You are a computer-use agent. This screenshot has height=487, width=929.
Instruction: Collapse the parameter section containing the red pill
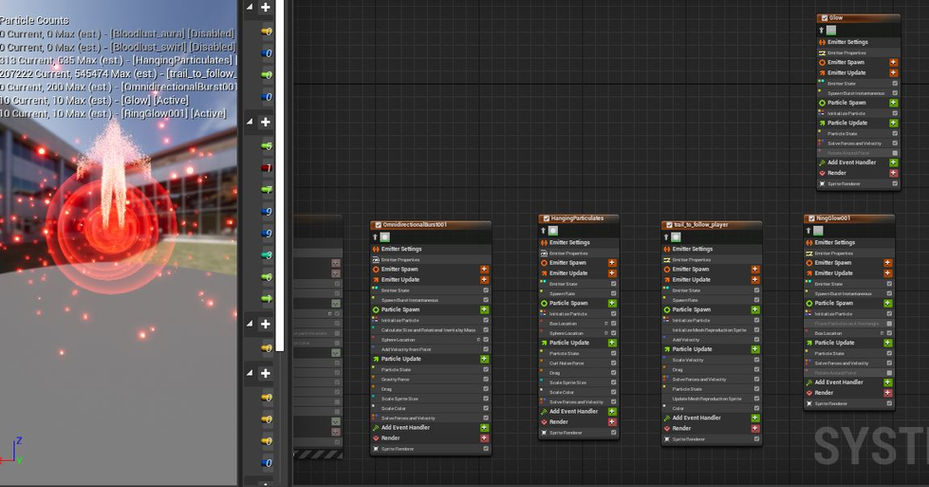[x=249, y=122]
